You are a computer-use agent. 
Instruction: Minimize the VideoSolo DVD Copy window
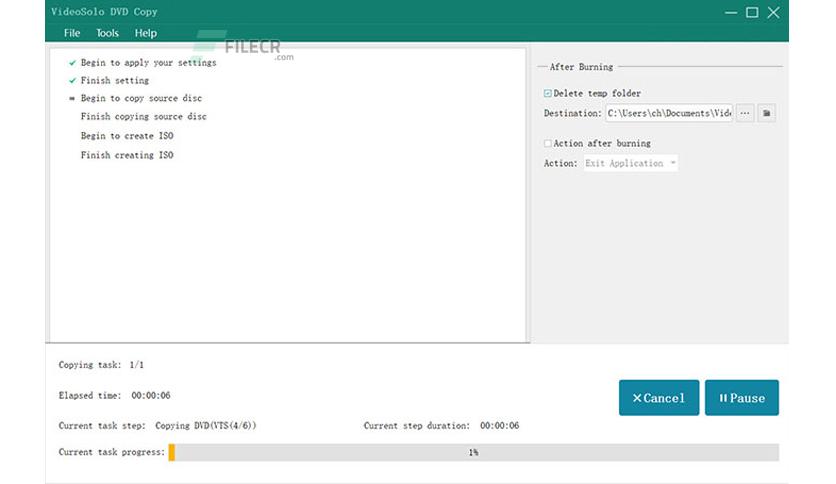click(x=731, y=12)
